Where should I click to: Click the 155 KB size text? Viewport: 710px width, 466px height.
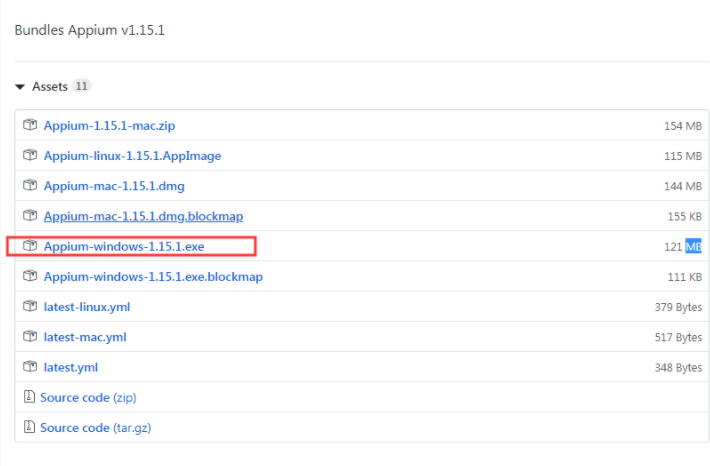click(x=685, y=216)
